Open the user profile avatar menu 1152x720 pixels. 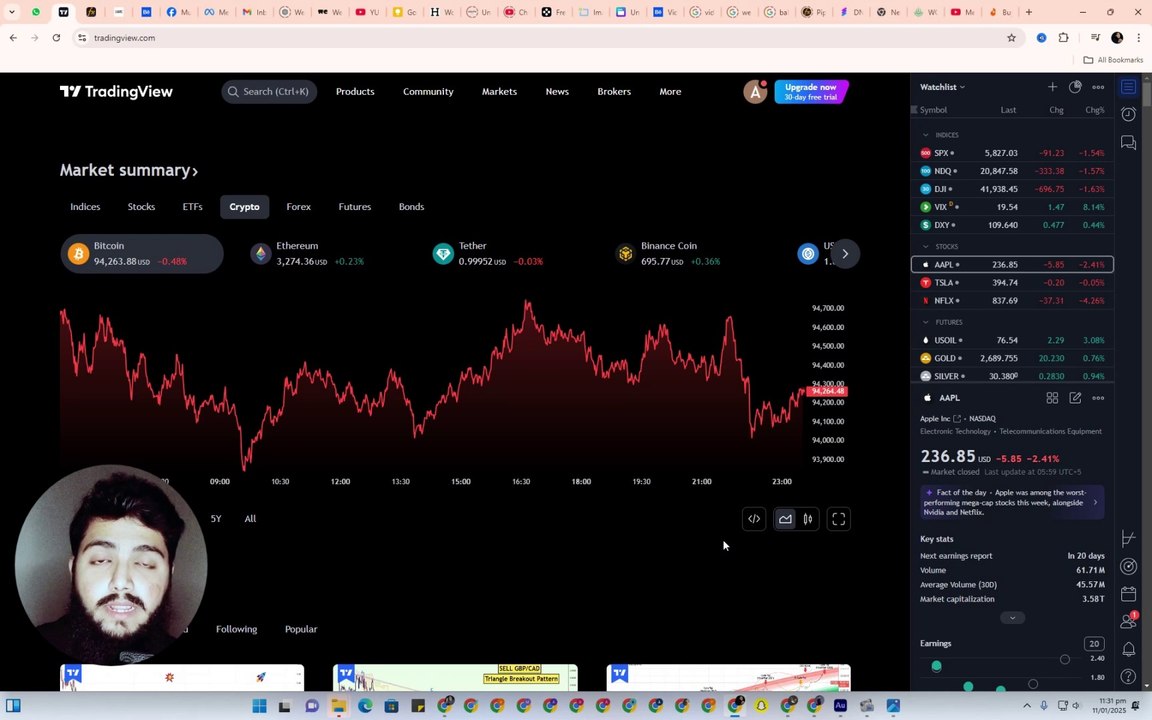point(755,92)
